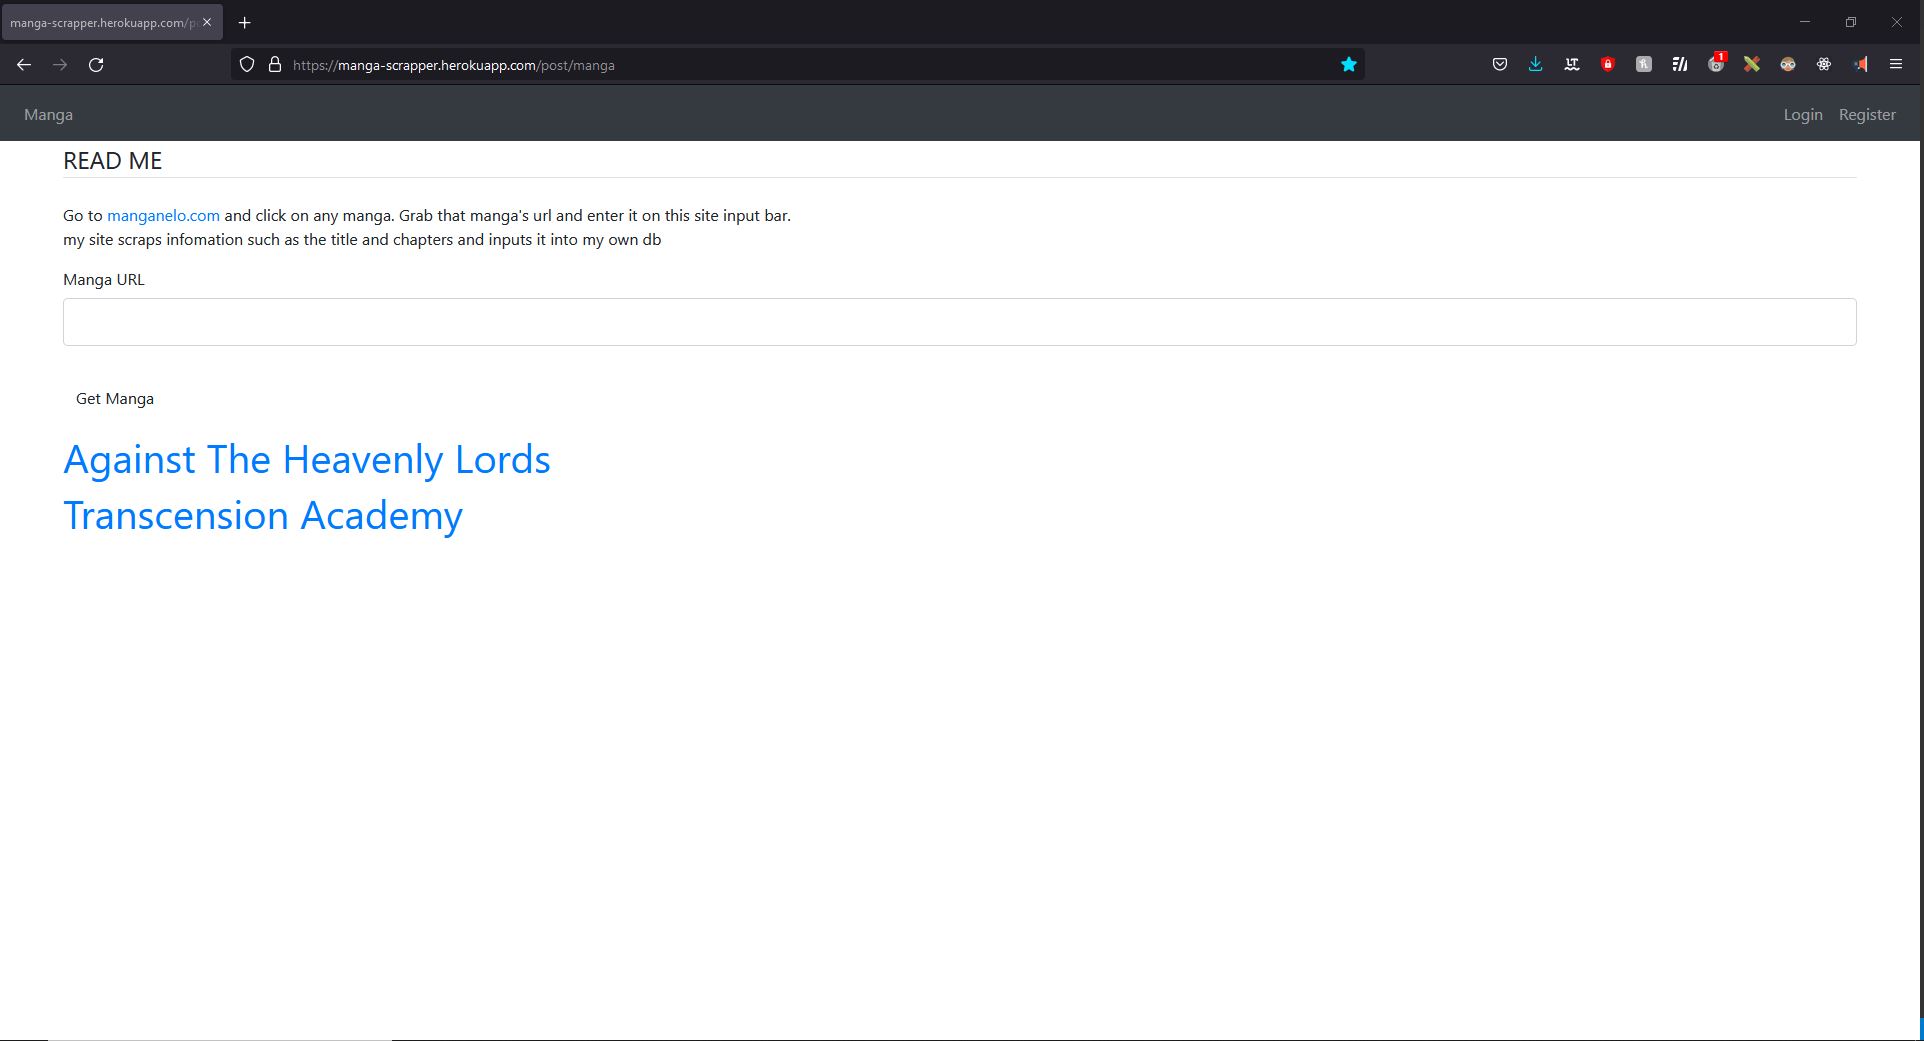1924x1041 pixels.
Task: Click the blue bookmark star icon
Action: (x=1348, y=65)
